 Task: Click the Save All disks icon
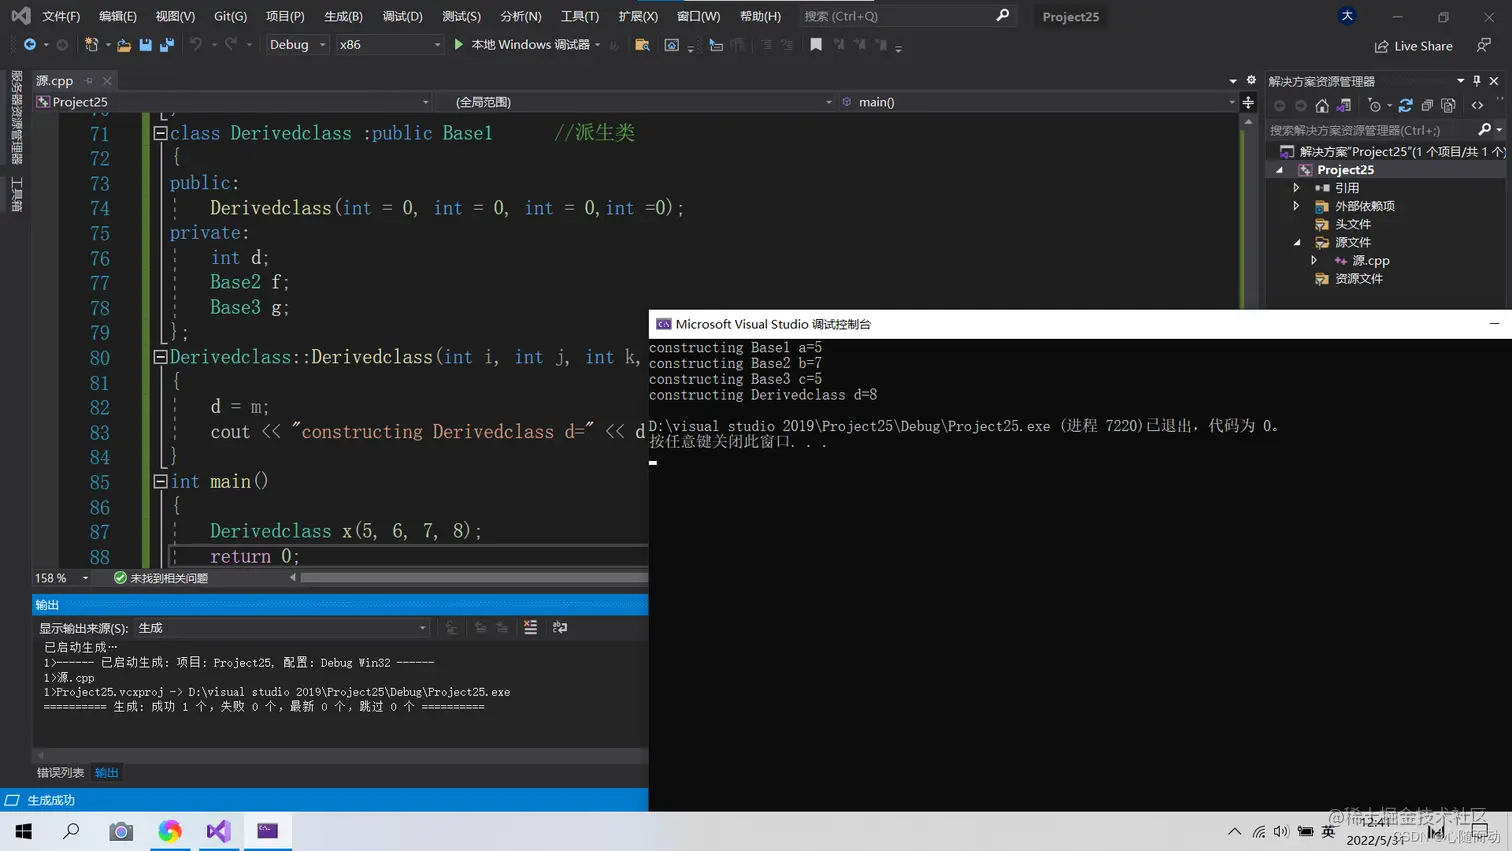[x=167, y=45]
